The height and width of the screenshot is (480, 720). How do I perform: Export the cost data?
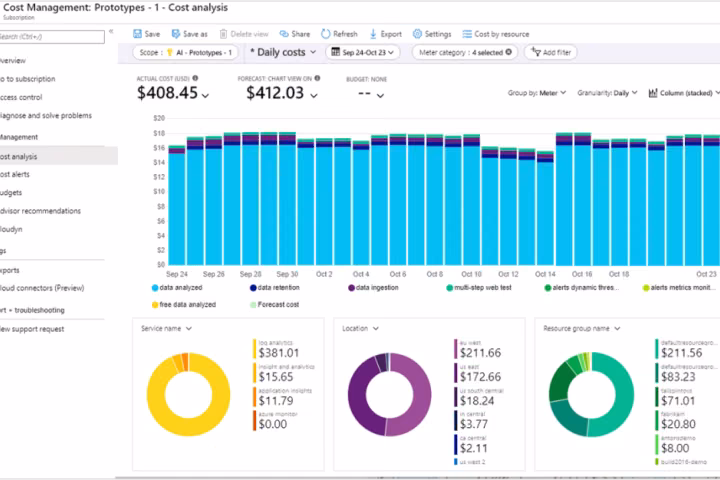click(x=386, y=34)
